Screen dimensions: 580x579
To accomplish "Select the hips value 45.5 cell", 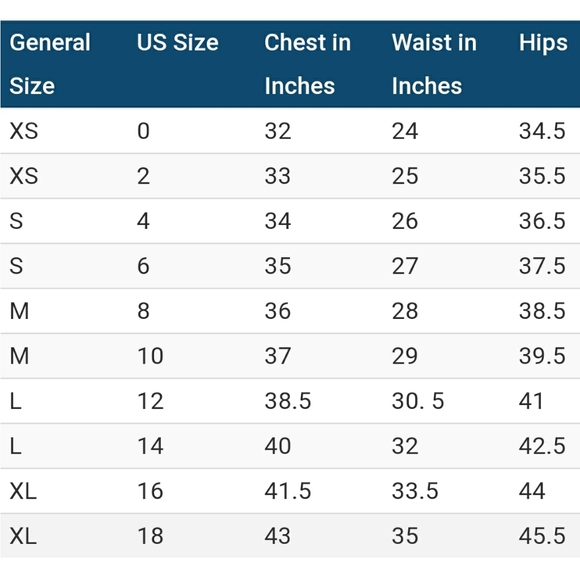I will tap(542, 536).
